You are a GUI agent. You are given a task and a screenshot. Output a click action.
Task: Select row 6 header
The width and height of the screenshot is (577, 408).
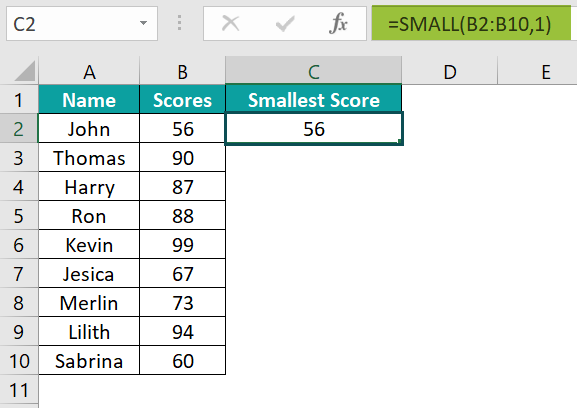(x=19, y=245)
